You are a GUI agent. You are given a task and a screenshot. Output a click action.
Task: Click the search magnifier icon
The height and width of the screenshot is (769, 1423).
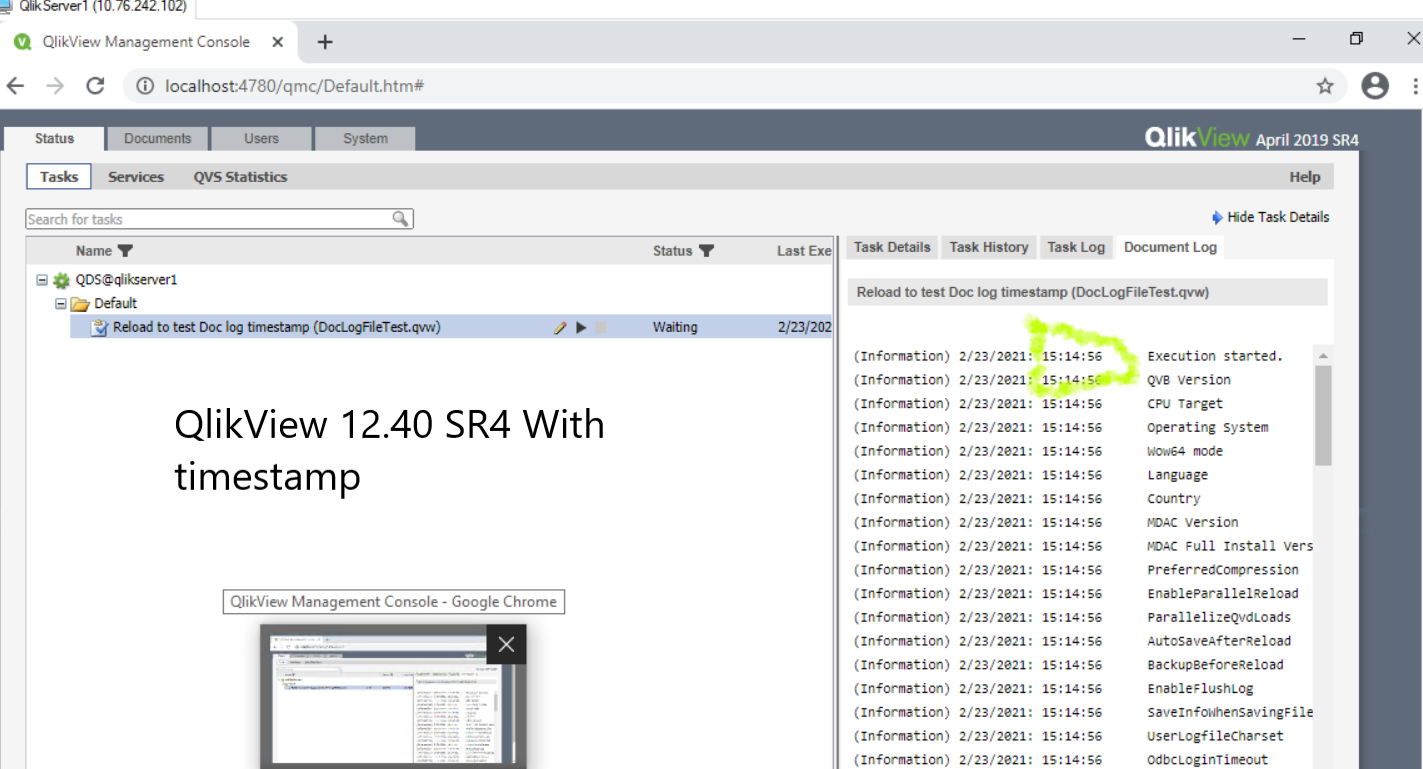click(x=401, y=218)
